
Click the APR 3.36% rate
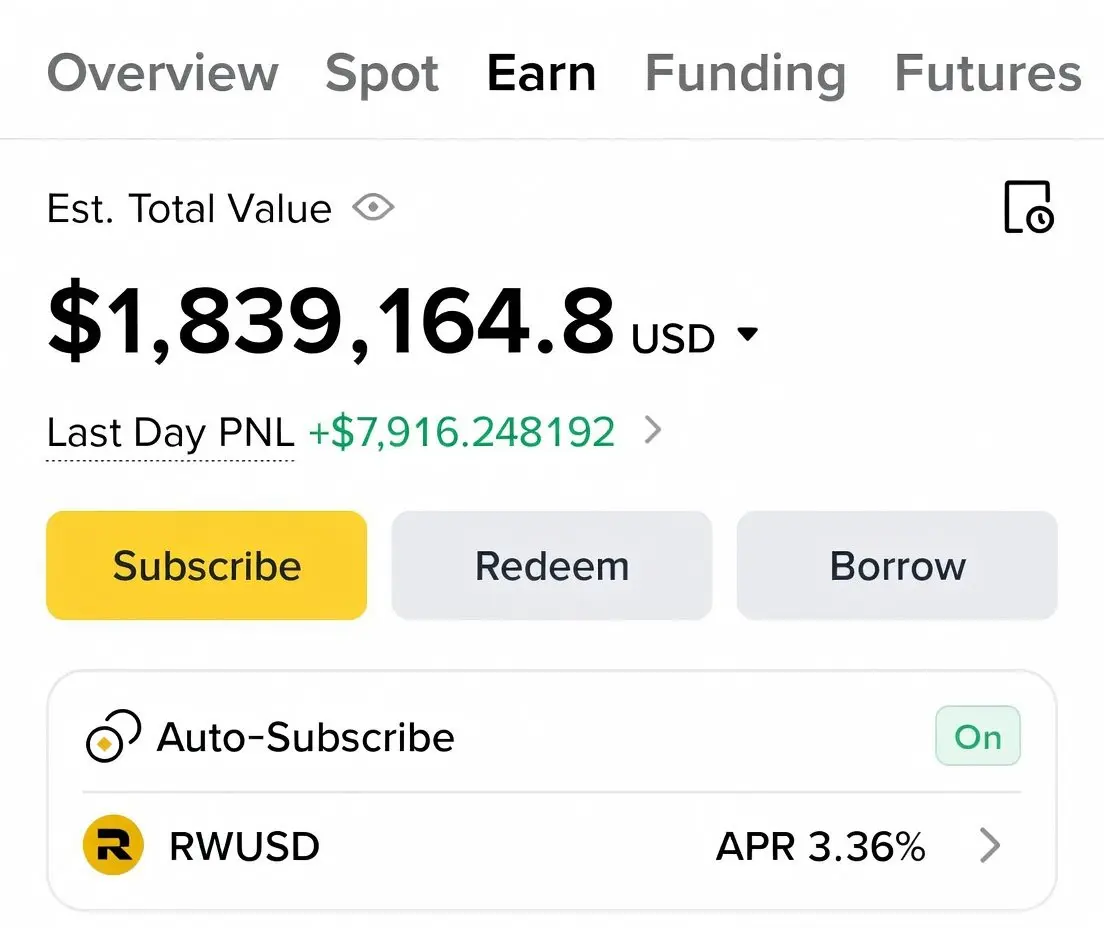click(821, 847)
